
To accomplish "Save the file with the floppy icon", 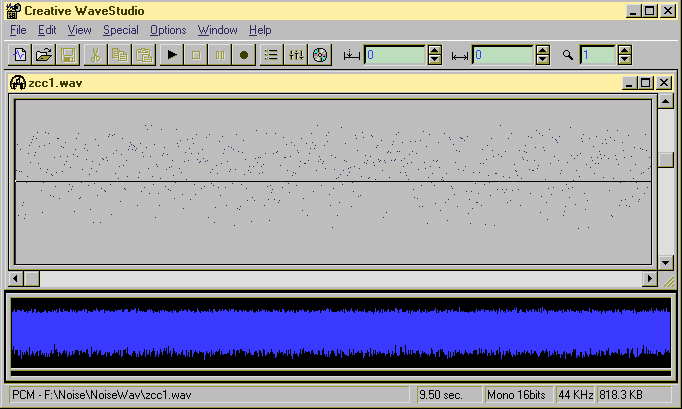I will point(68,55).
